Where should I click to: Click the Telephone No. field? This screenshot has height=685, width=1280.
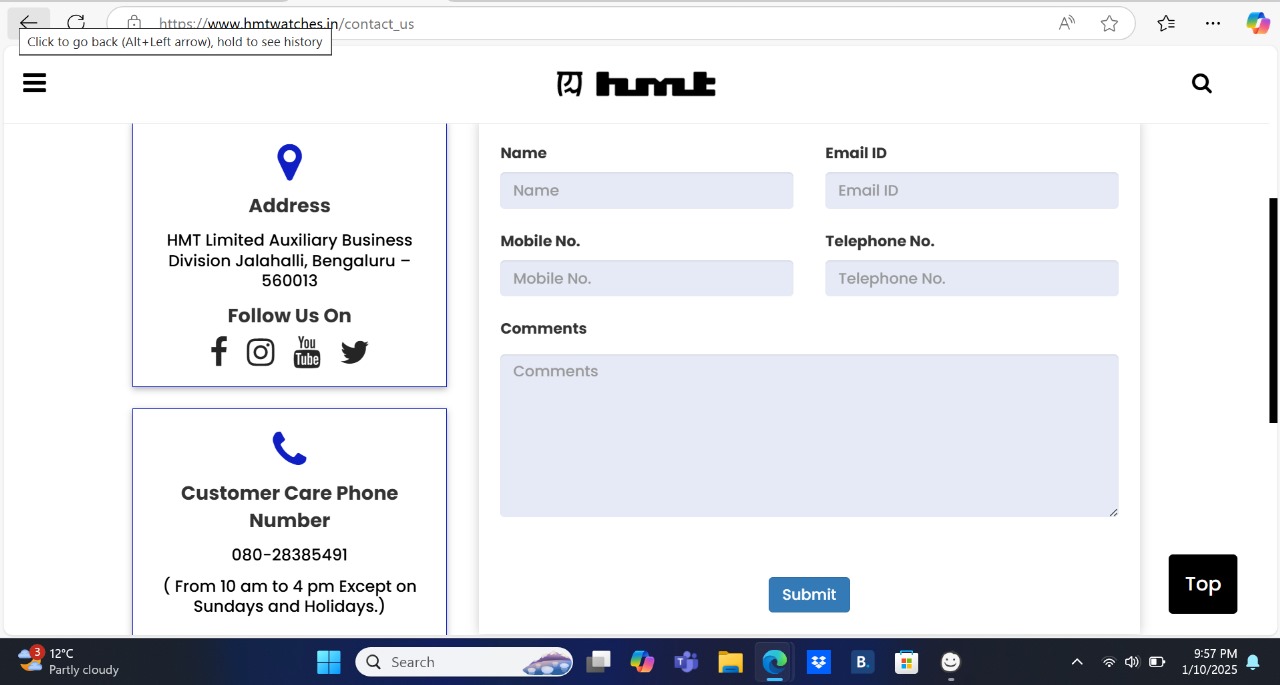[x=971, y=278]
